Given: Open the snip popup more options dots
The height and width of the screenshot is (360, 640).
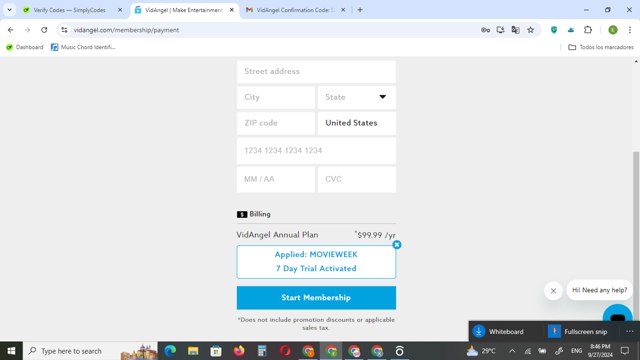Looking at the screenshot, I should pos(630,331).
